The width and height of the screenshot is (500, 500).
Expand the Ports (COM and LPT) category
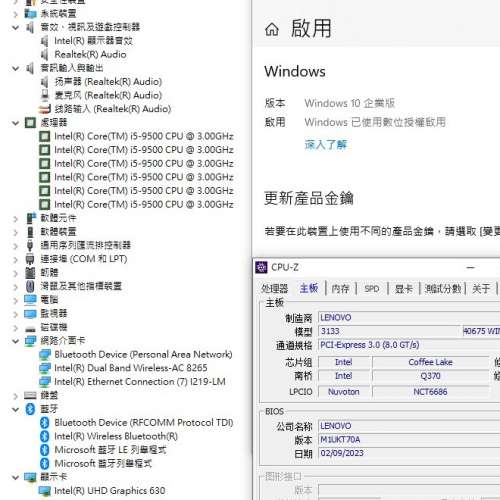click(15, 260)
